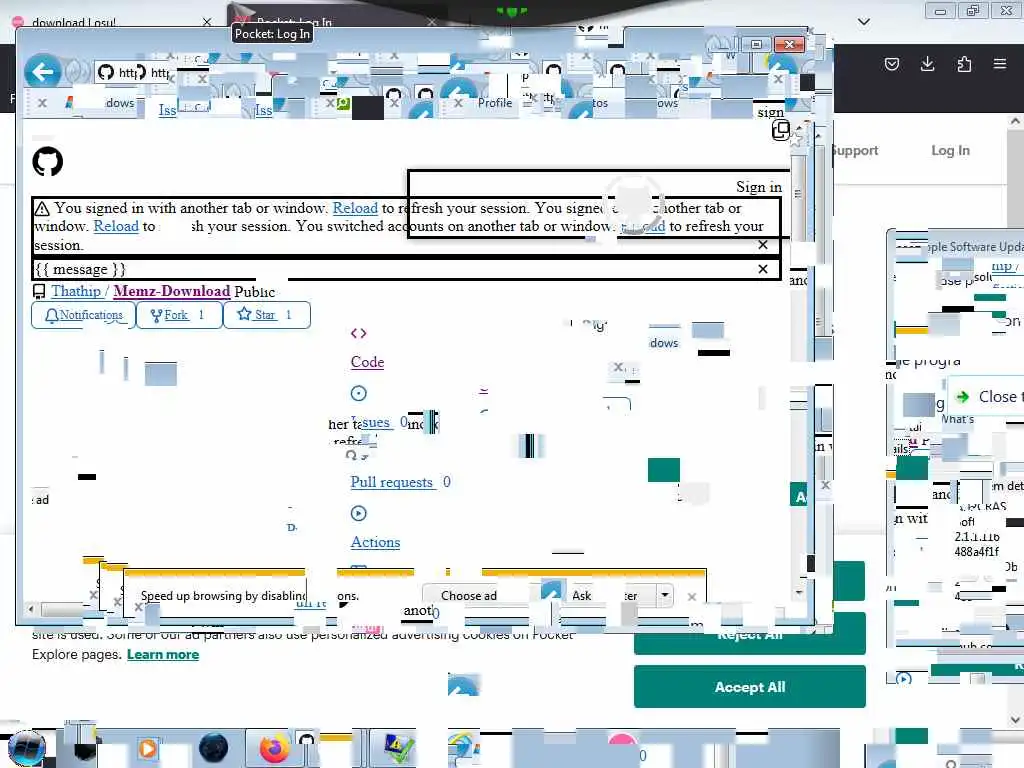Open the green-checkmark monitor taskbar icon
Screen dimensions: 1024x768
point(399,748)
